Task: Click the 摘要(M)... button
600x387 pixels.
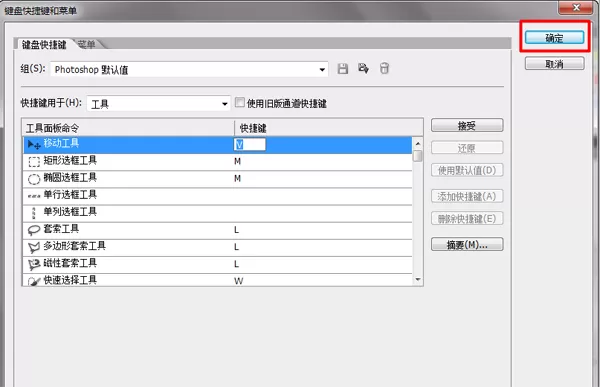Action: click(467, 244)
